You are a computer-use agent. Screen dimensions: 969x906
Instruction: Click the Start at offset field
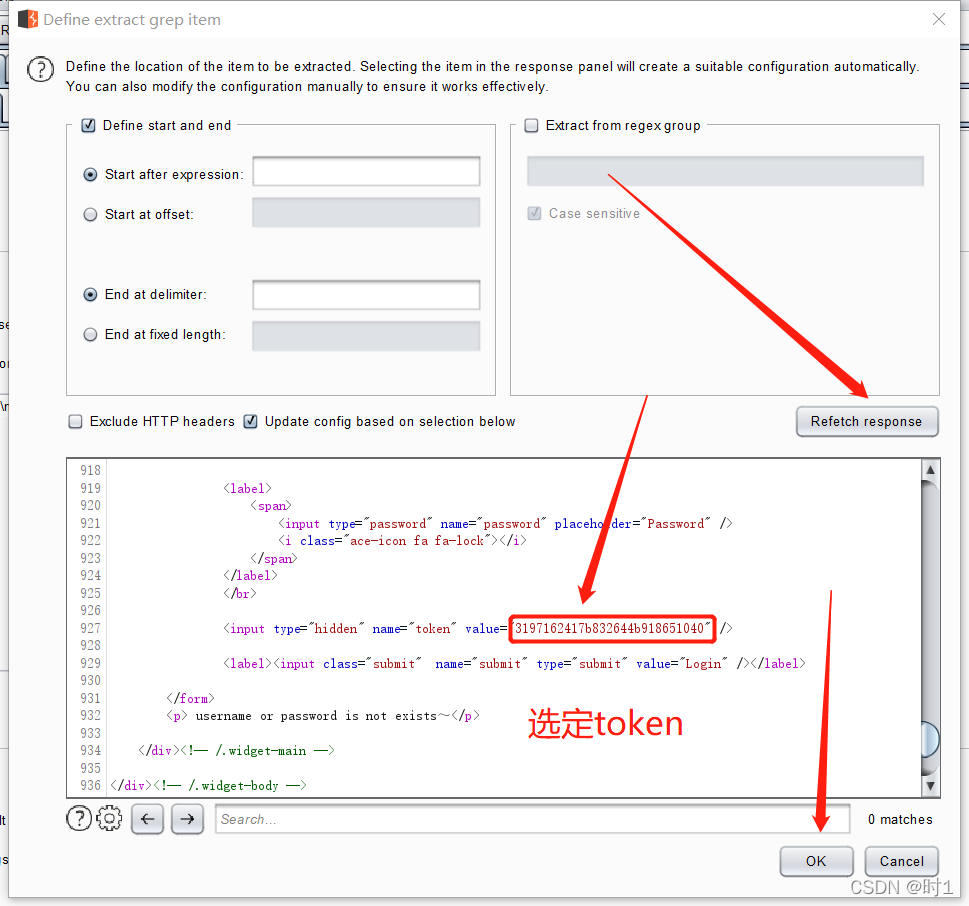coord(366,212)
